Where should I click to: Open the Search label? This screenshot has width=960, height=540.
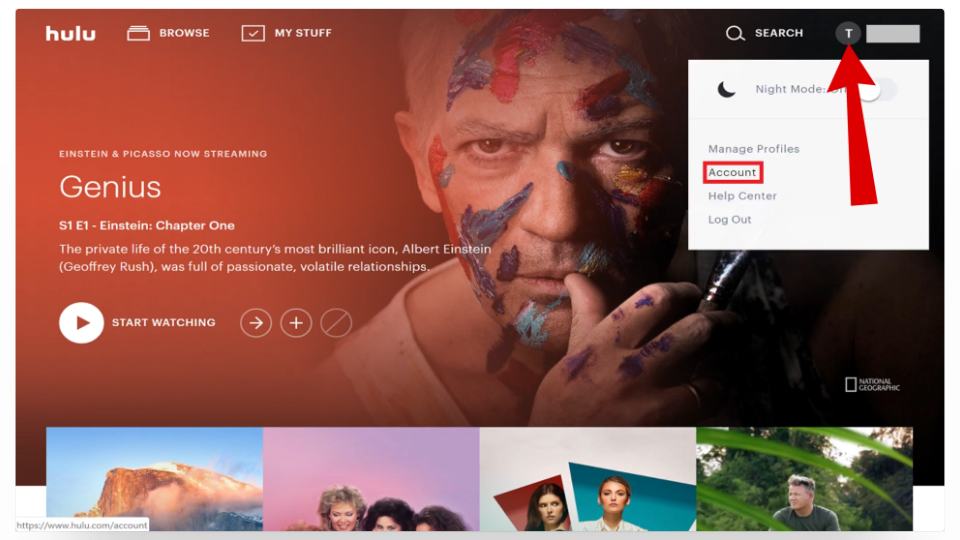coord(779,33)
